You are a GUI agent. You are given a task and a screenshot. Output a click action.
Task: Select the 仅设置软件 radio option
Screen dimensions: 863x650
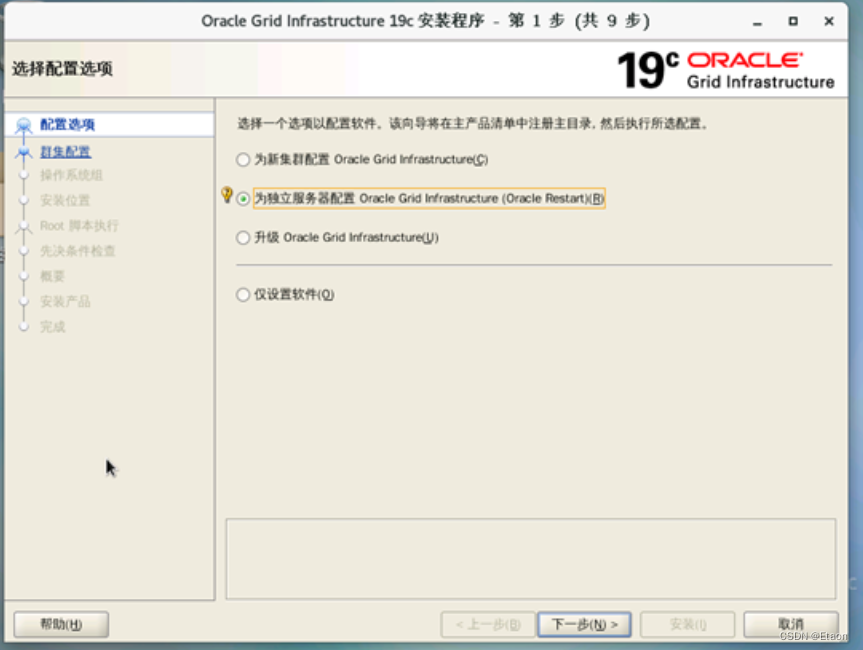coord(243,294)
